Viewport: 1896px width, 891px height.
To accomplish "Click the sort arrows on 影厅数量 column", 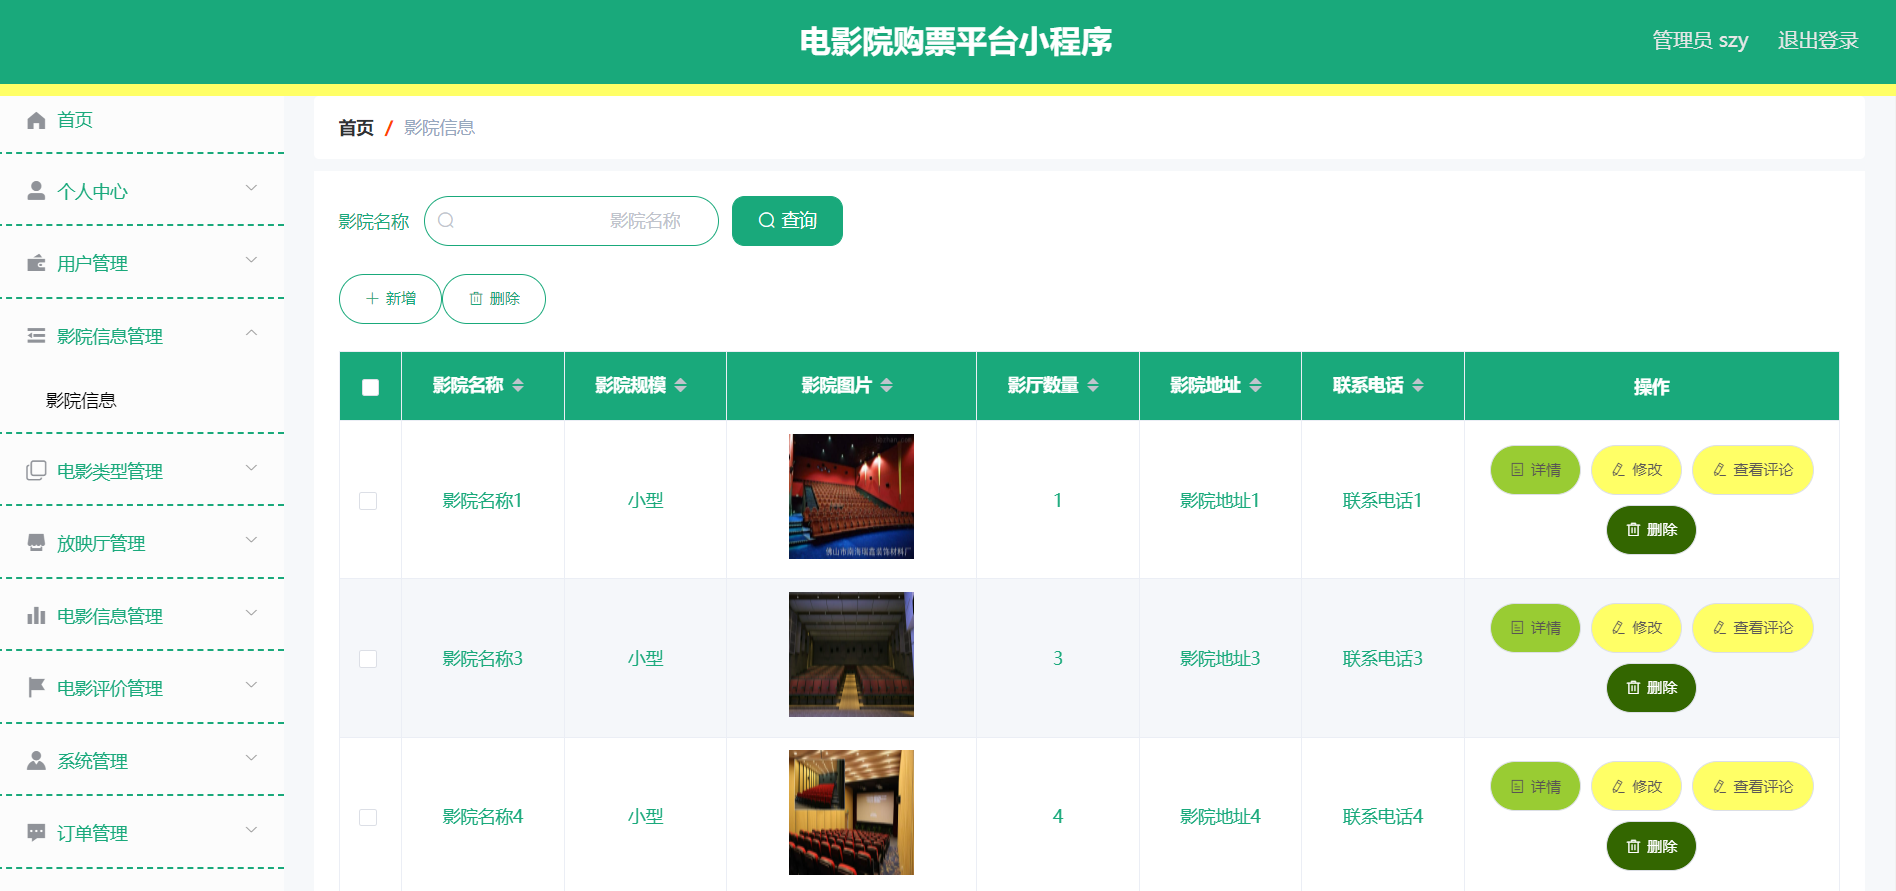I will (x=1093, y=386).
